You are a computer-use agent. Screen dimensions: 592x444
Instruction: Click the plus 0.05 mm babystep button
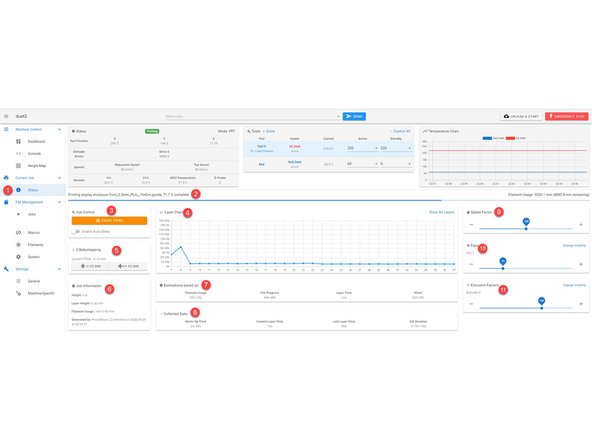point(128,266)
